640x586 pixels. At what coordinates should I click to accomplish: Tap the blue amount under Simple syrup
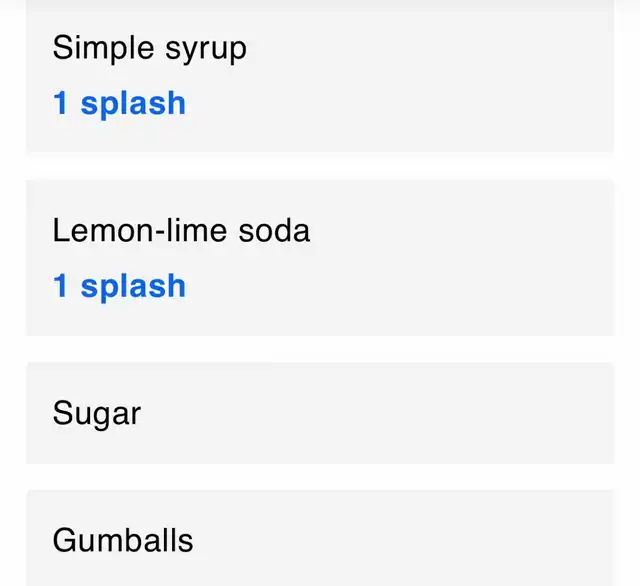click(x=119, y=104)
